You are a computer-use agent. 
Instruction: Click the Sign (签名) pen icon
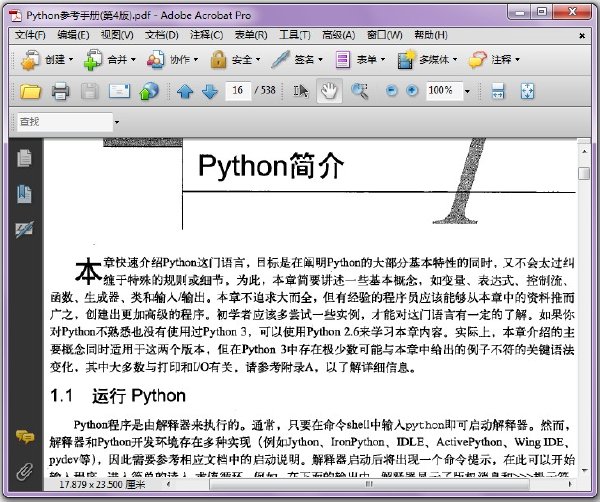coord(280,60)
